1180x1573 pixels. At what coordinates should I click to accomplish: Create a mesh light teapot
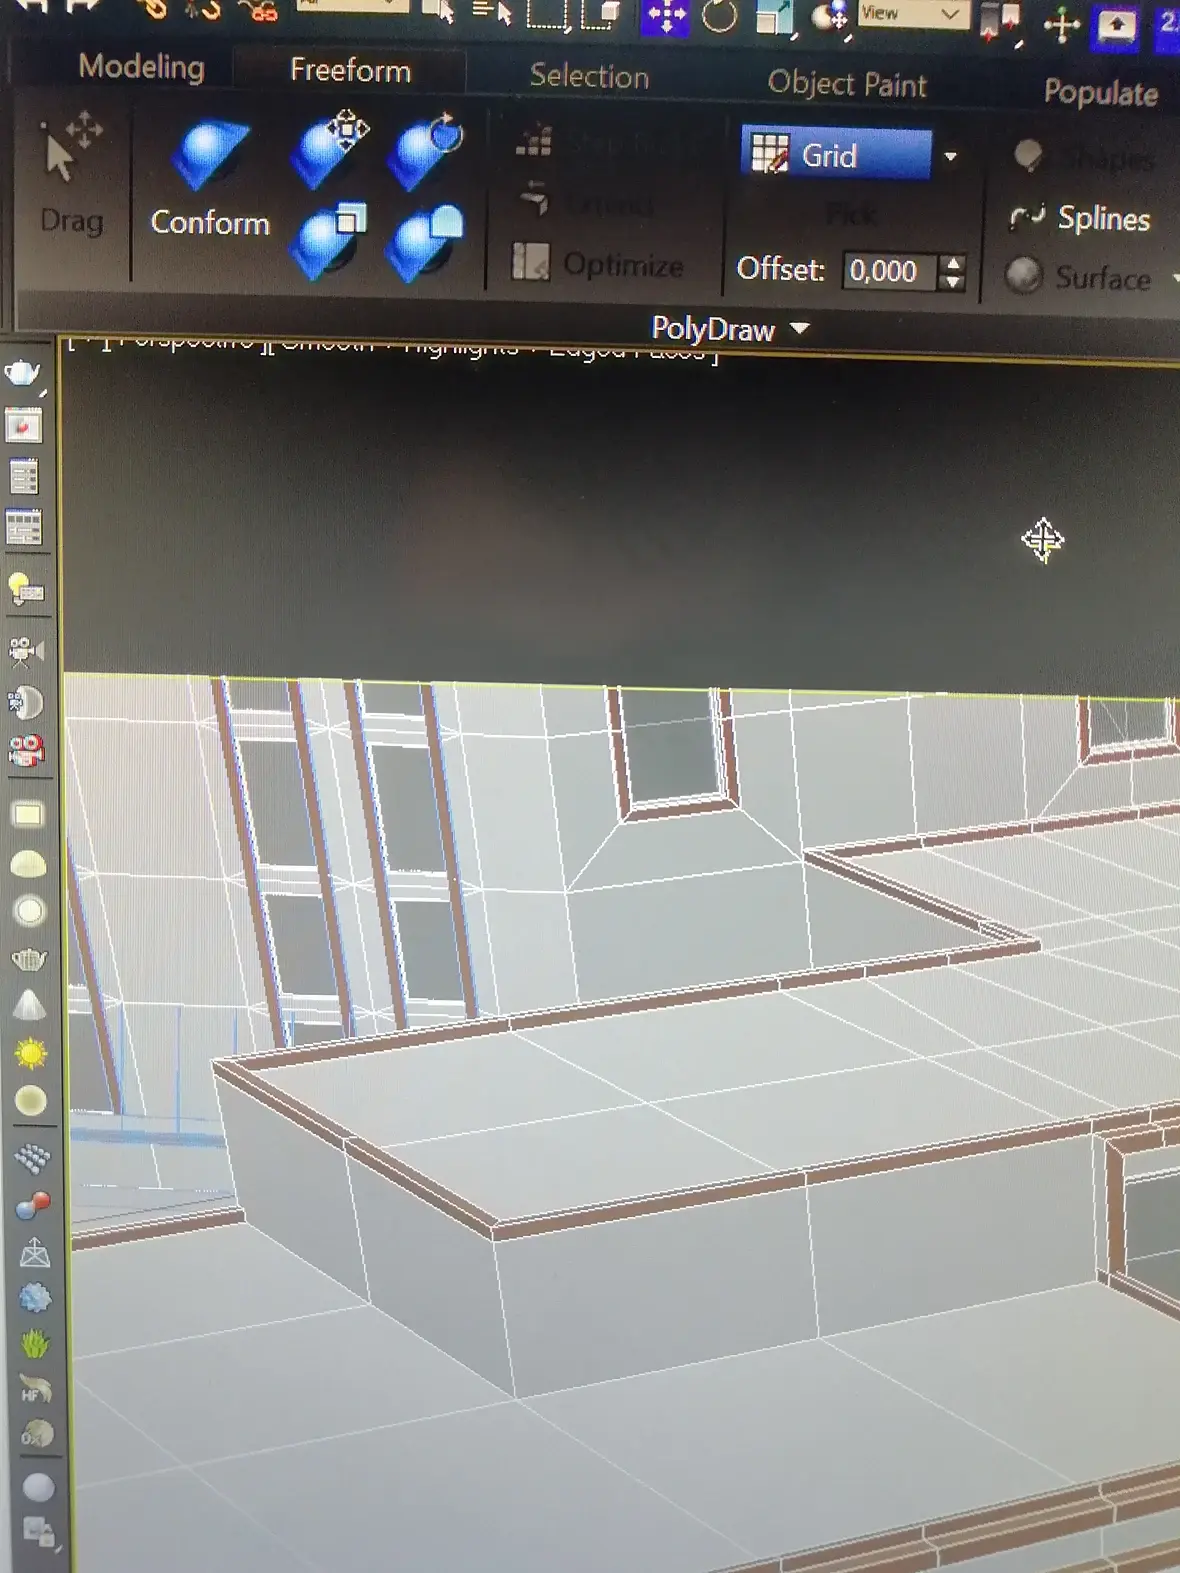point(29,960)
